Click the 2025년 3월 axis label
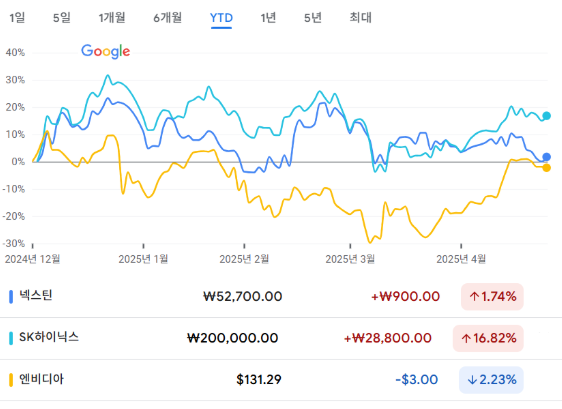The image size is (562, 409). [350, 259]
